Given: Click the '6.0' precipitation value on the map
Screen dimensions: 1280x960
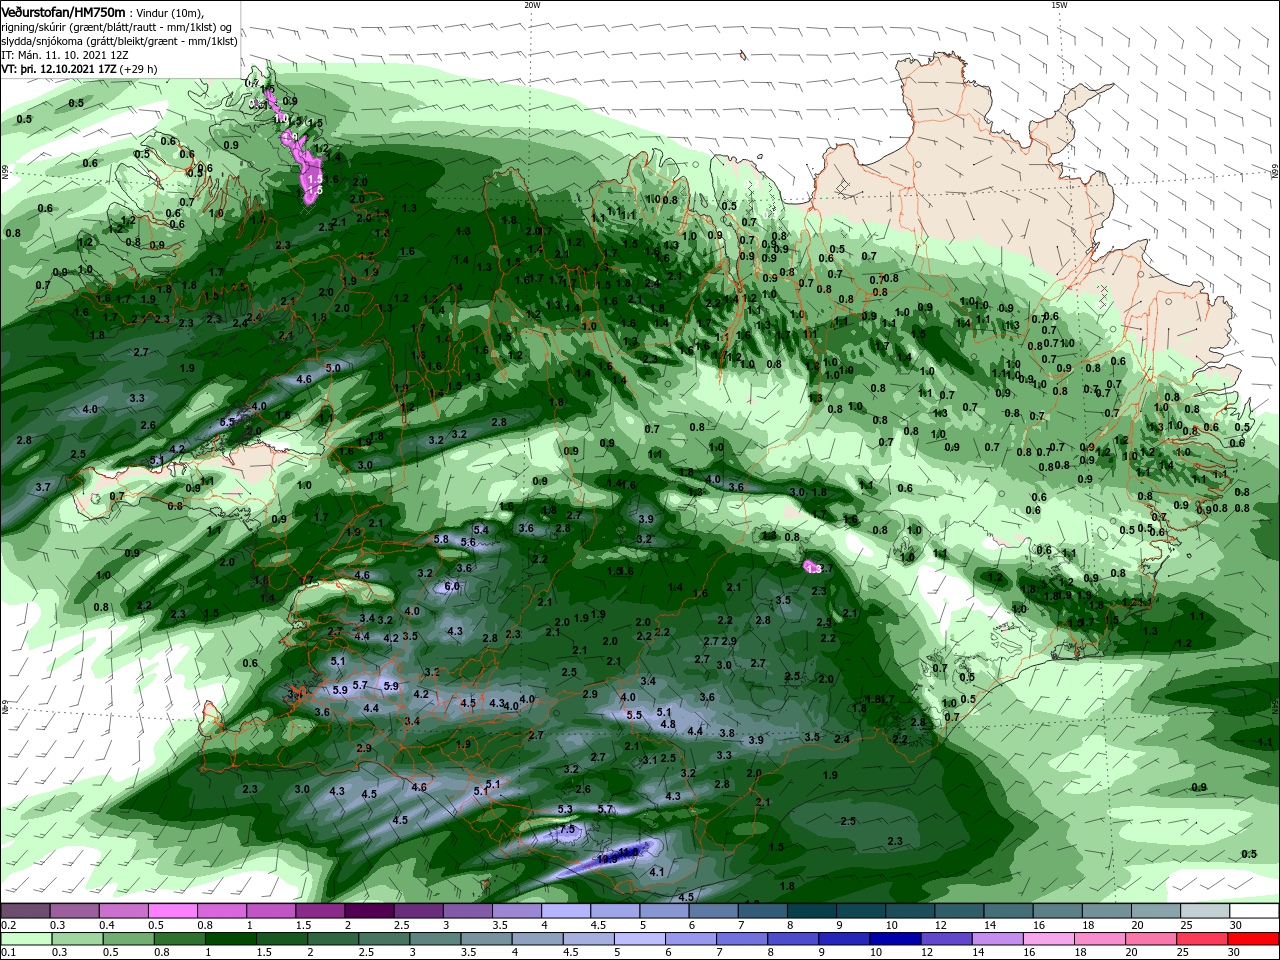Looking at the screenshot, I should click(452, 586).
